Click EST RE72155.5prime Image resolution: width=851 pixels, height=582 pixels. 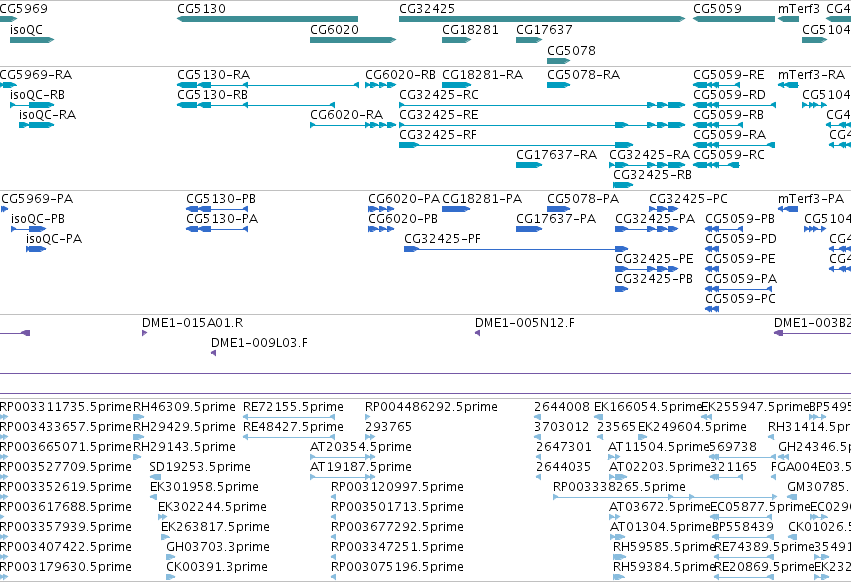(293, 407)
